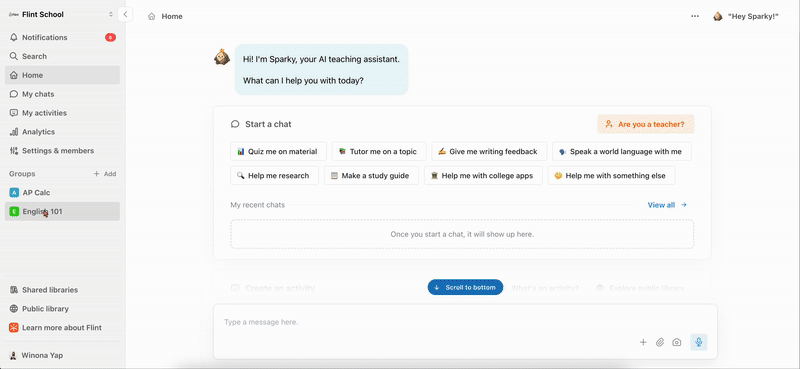Click the Scroll to bottom button
This screenshot has height=369, width=800.
click(x=465, y=287)
